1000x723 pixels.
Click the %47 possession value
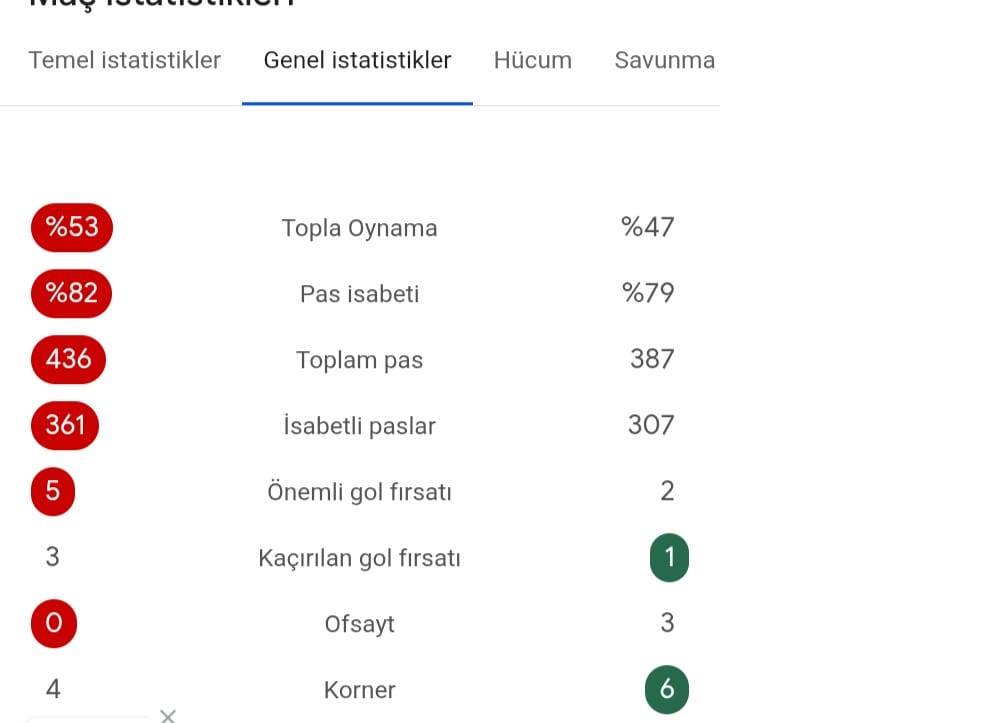pos(648,227)
